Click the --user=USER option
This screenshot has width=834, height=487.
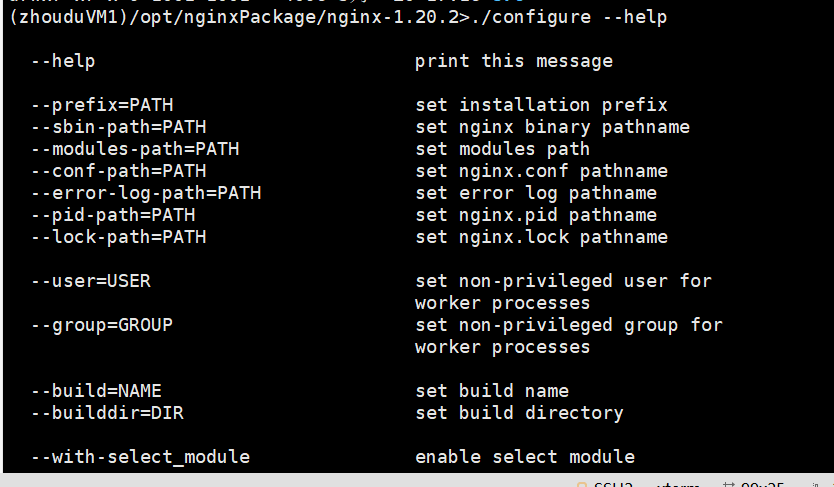[90, 281]
